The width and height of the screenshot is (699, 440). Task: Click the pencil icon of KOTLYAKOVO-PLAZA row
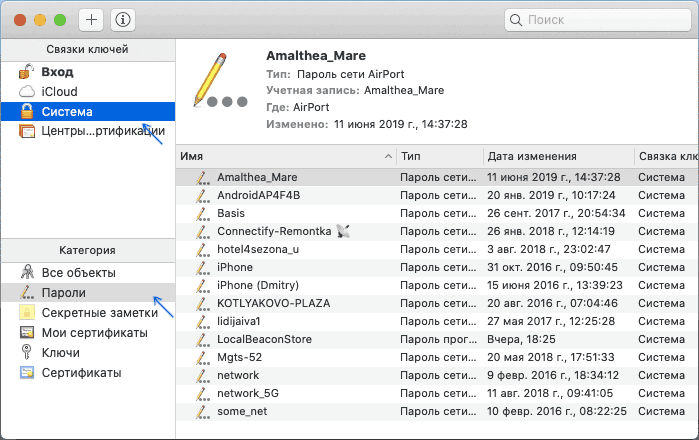[203, 303]
